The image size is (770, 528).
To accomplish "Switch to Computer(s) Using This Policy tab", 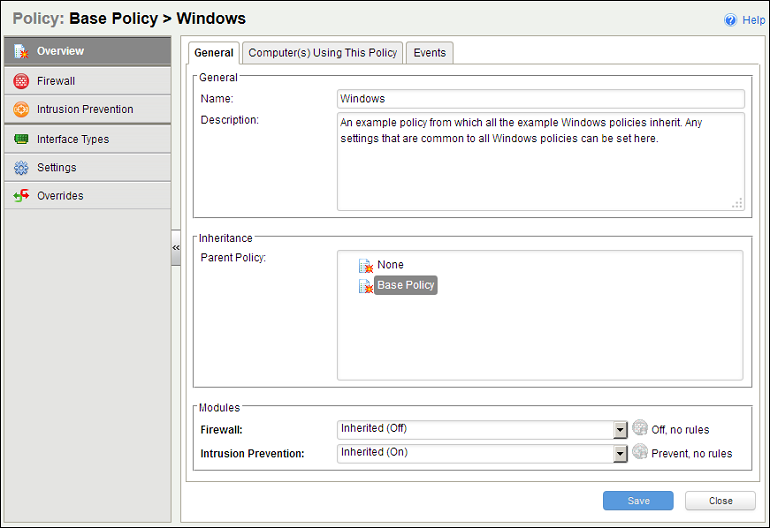I will click(x=323, y=53).
